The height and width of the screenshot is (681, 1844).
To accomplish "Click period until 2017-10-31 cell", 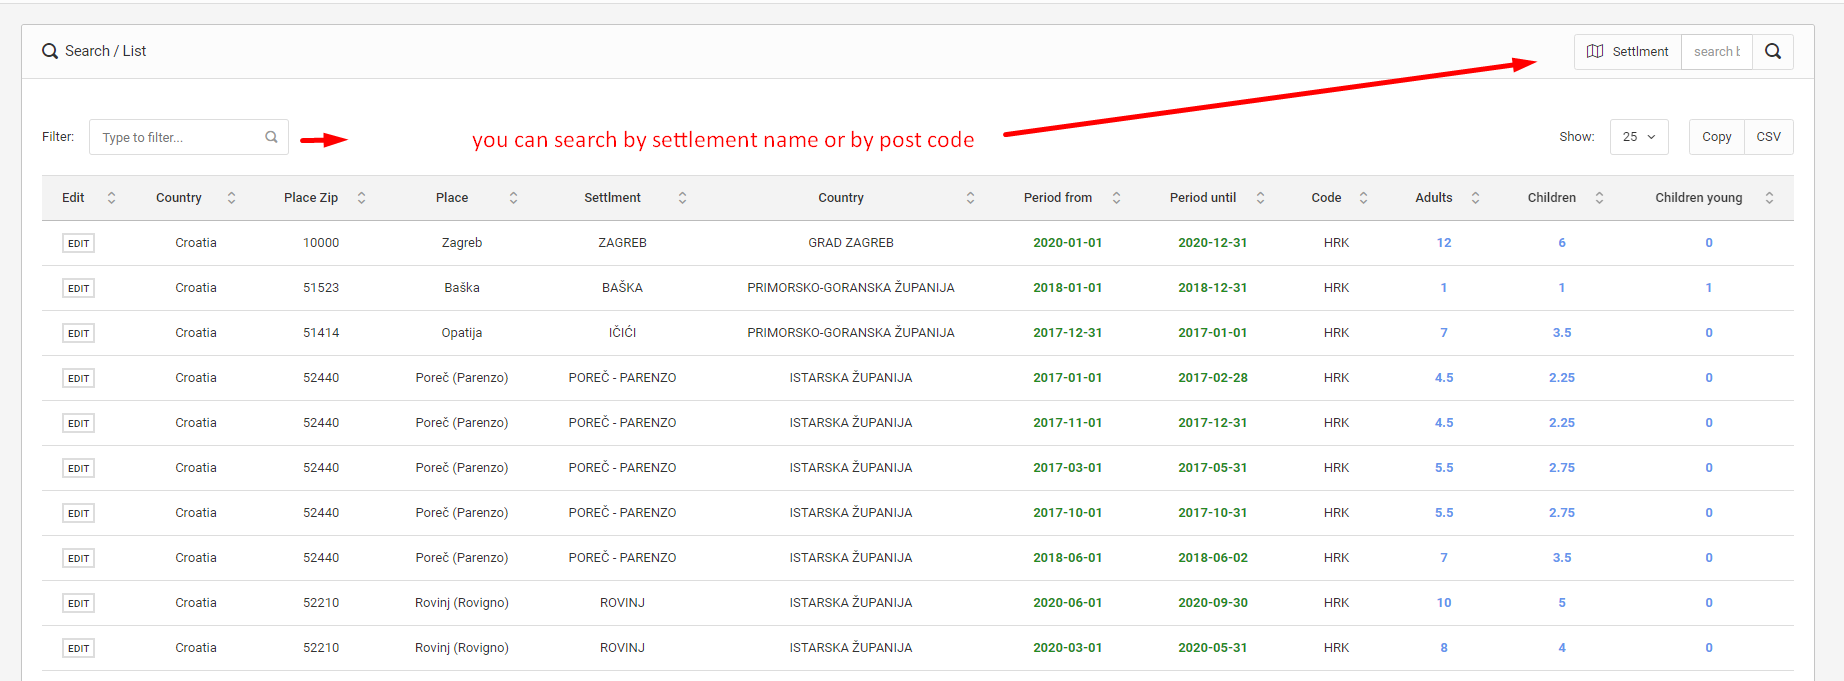I will [1213, 513].
